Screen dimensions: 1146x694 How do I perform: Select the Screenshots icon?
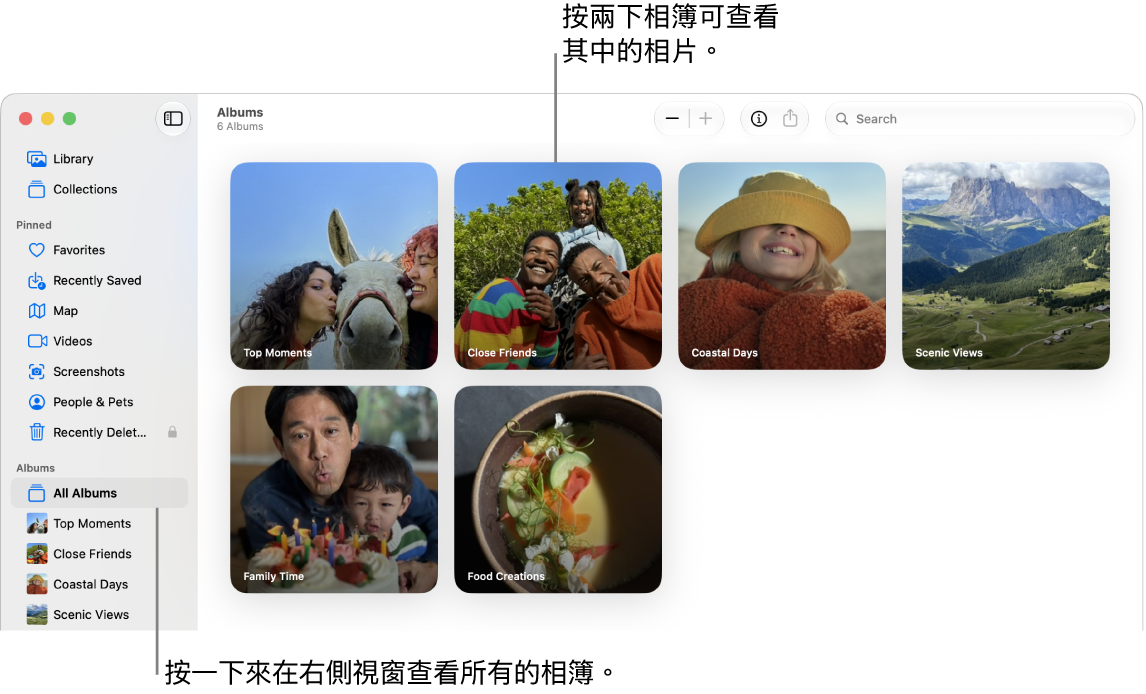pos(37,372)
